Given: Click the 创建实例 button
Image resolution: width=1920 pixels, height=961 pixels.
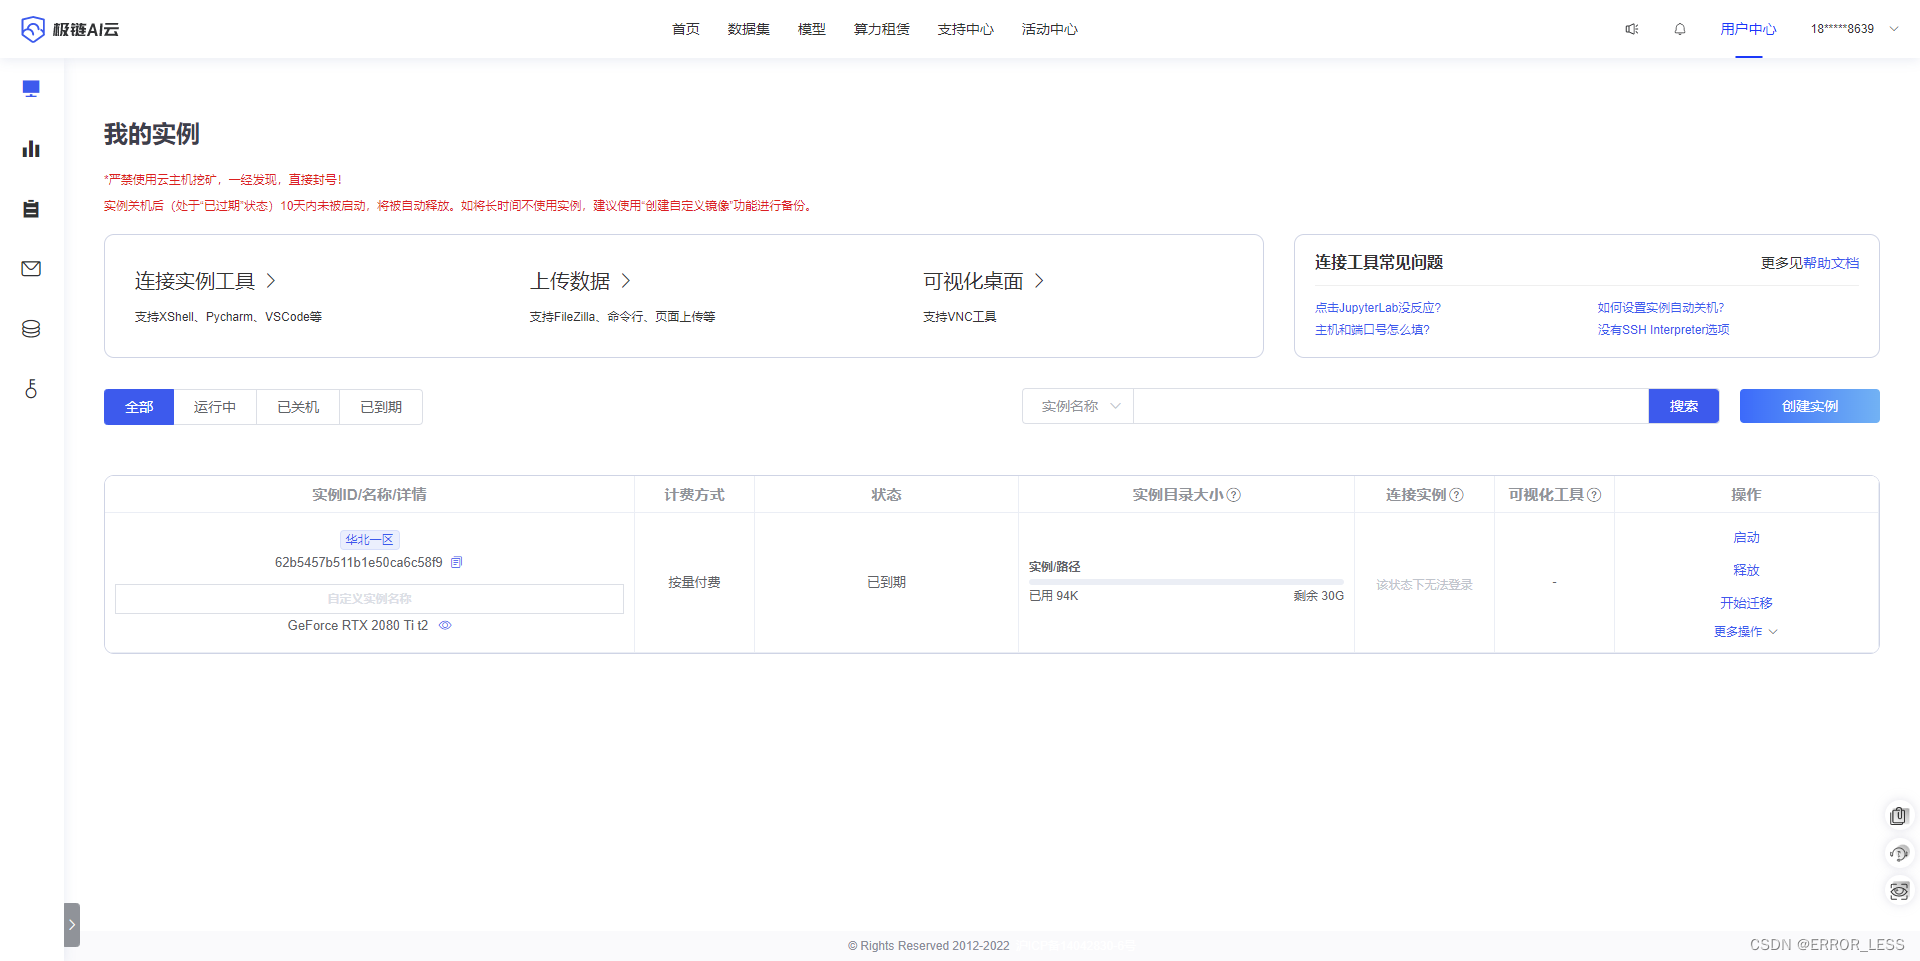Looking at the screenshot, I should (x=1810, y=406).
